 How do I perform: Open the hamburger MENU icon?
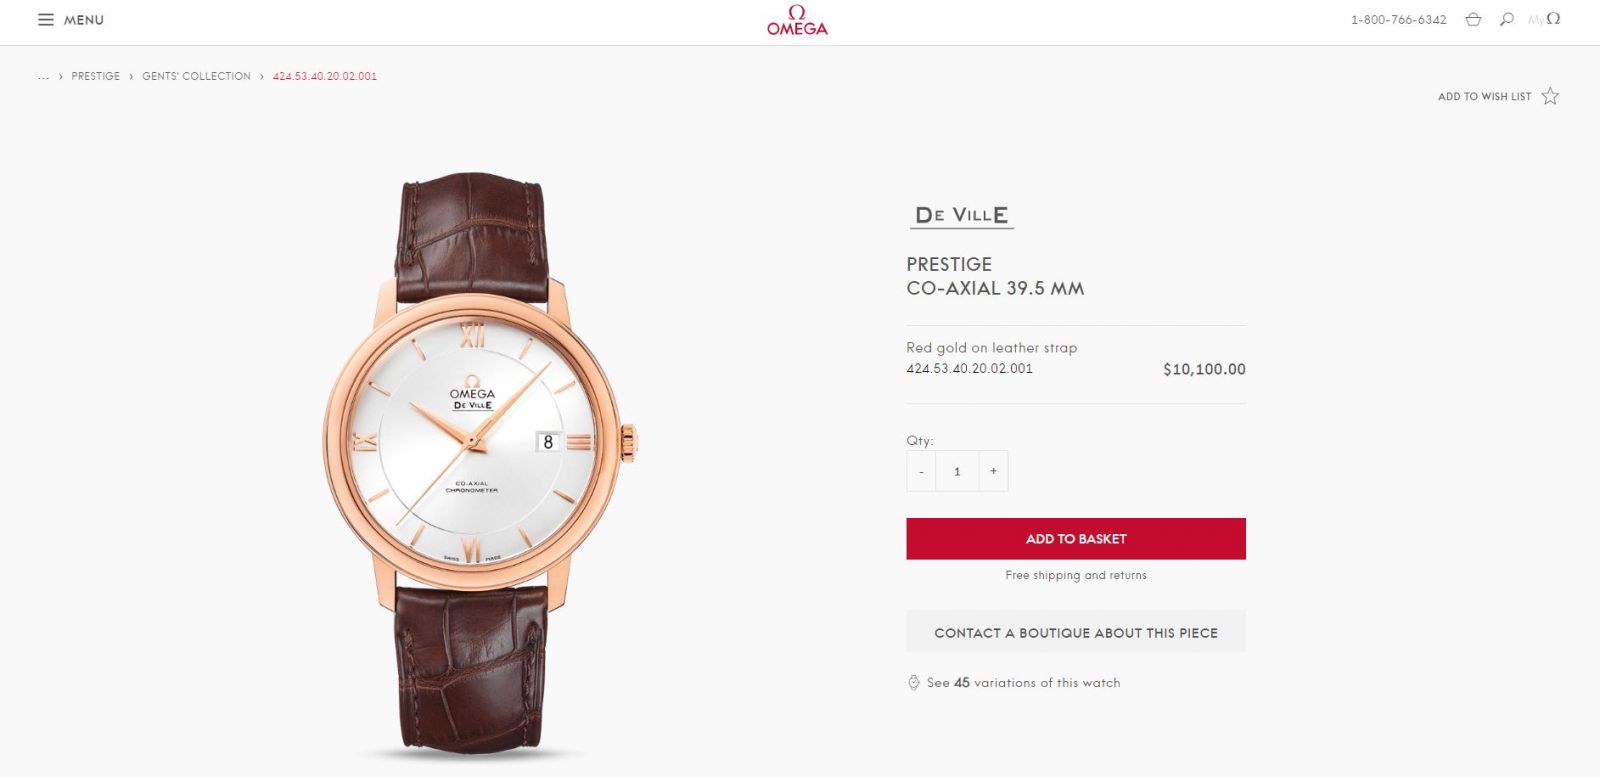click(x=46, y=20)
